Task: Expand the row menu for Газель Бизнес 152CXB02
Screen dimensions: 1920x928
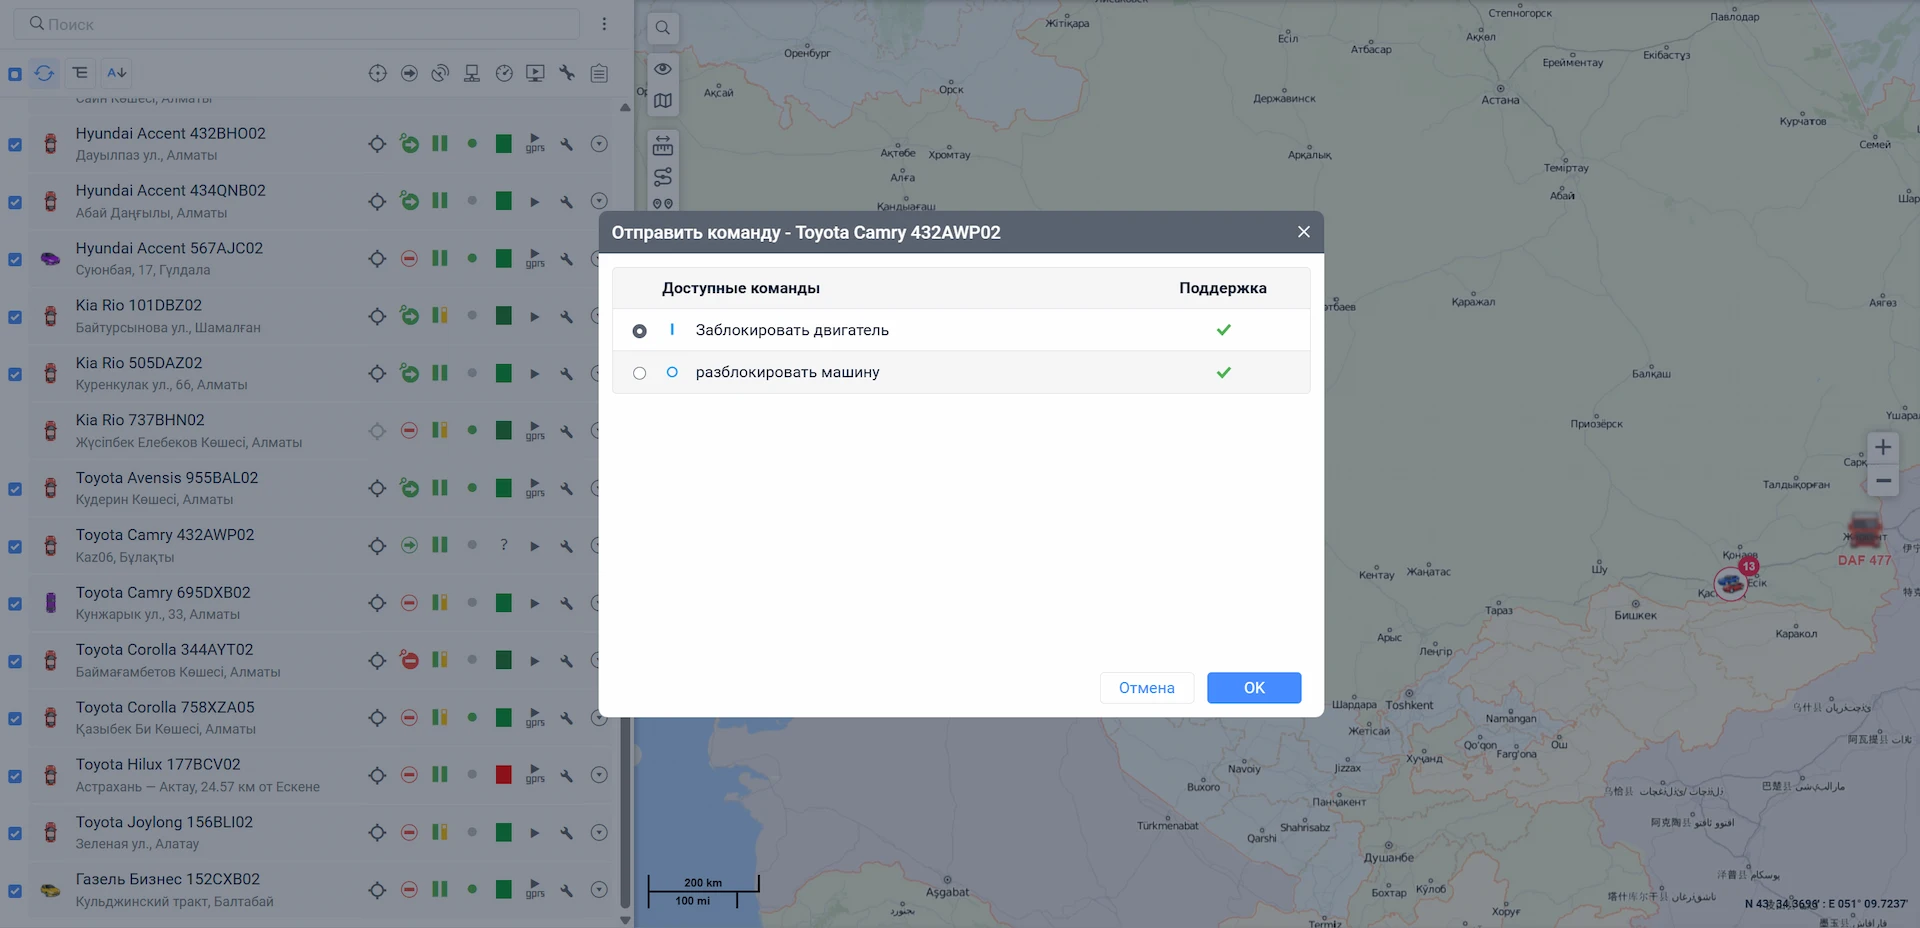Action: coord(599,890)
